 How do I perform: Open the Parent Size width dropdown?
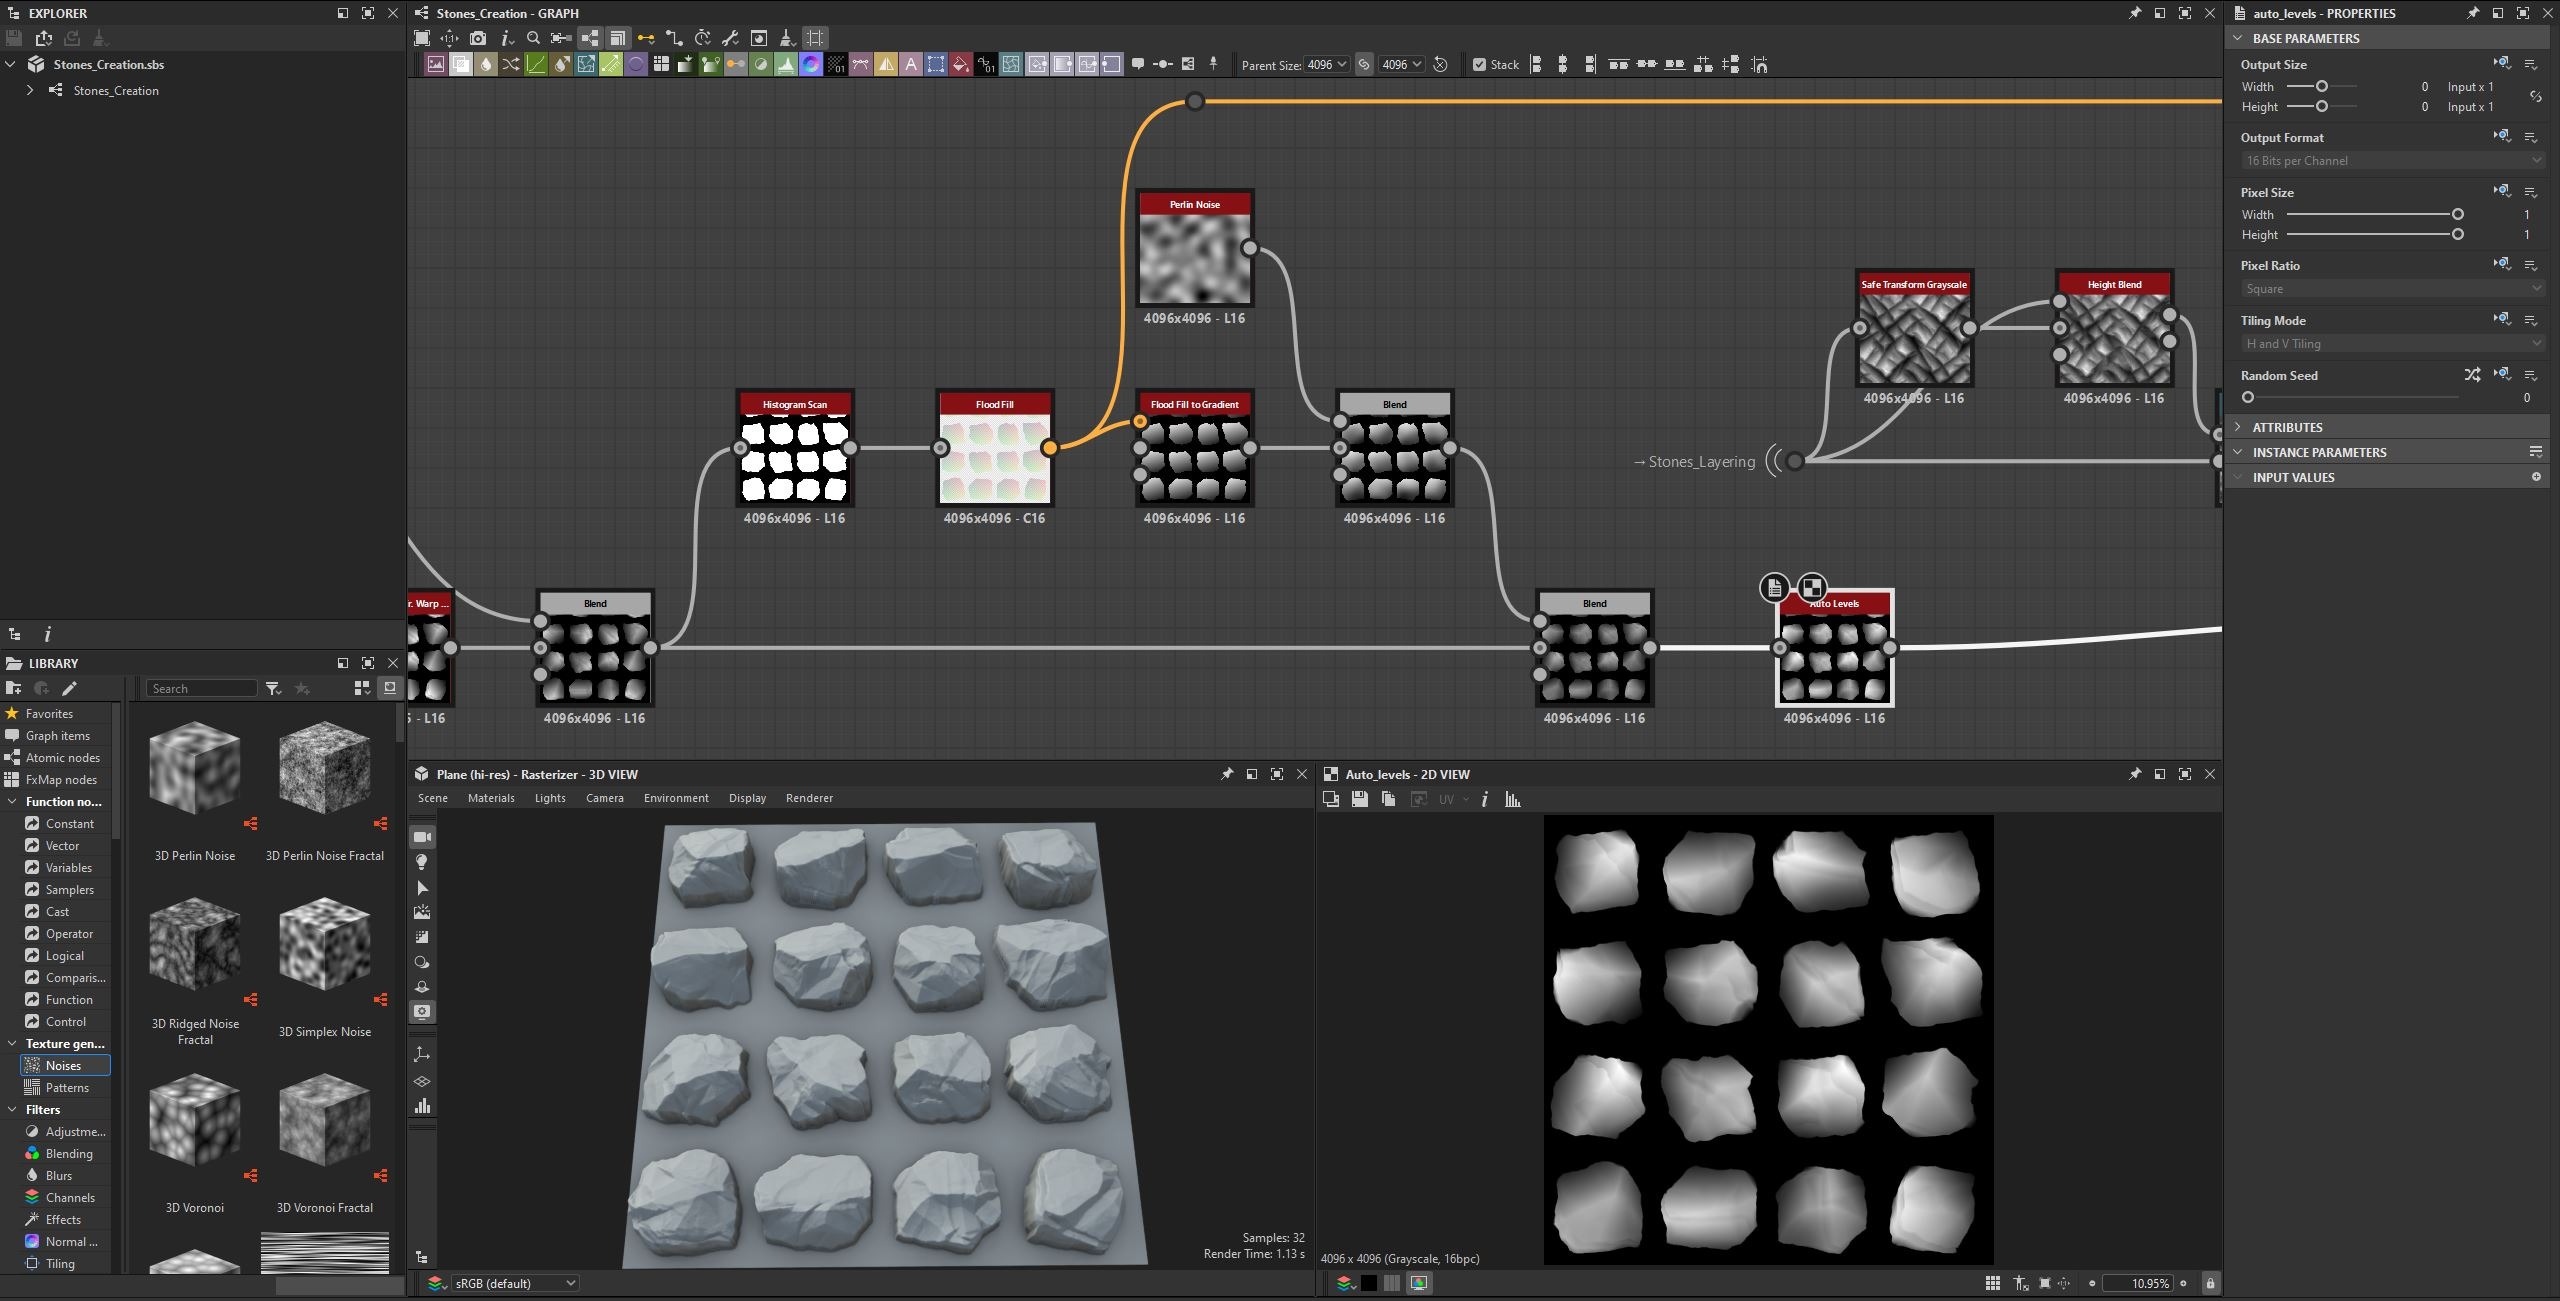(x=1327, y=65)
